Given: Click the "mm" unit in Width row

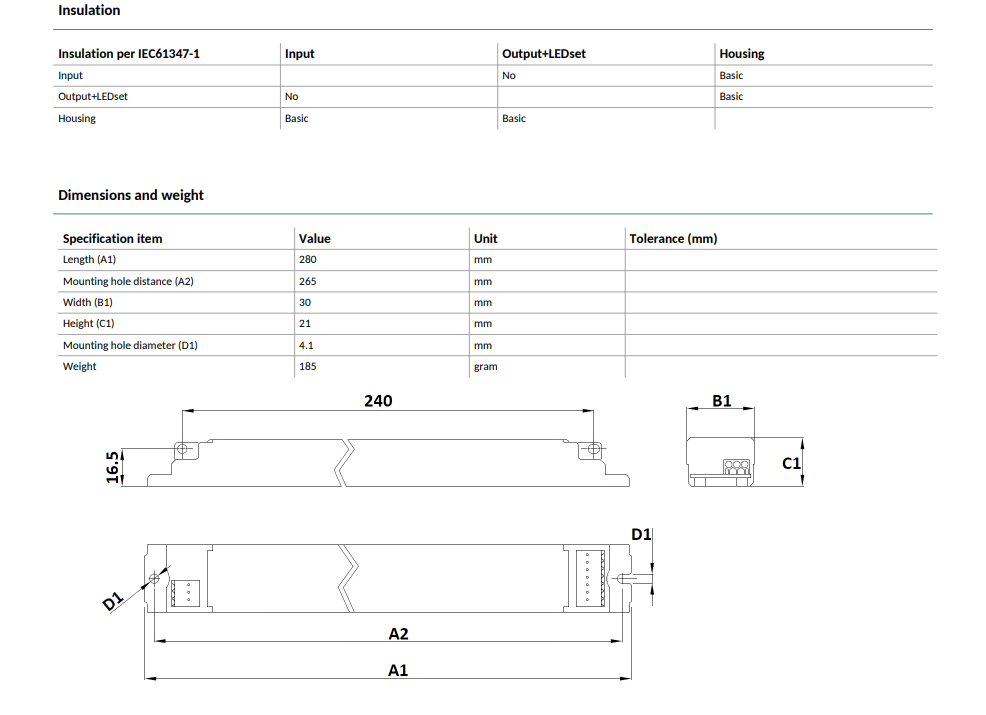Looking at the screenshot, I should pos(483,302).
